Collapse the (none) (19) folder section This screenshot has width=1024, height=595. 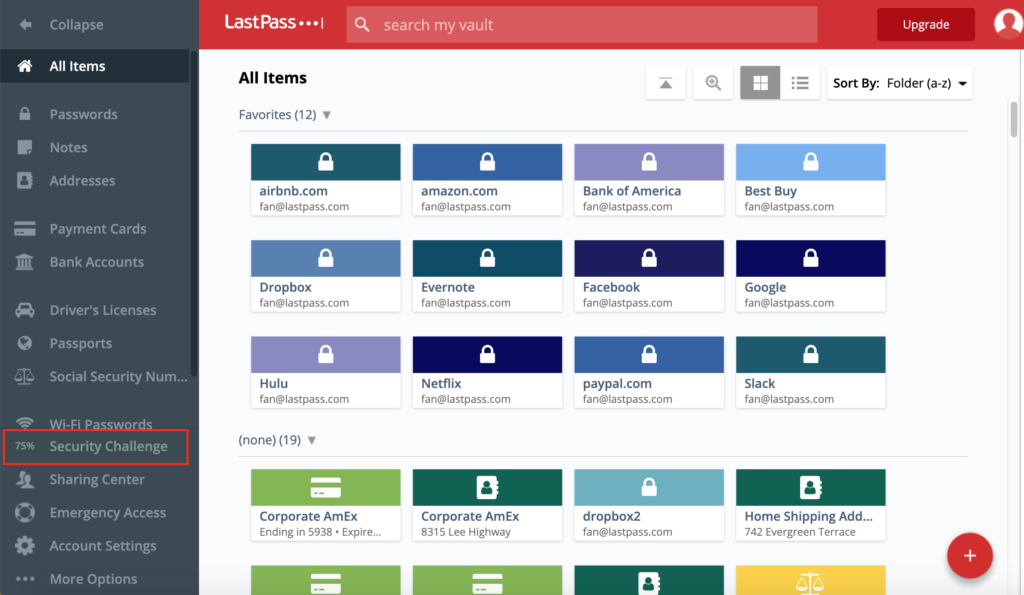312,440
